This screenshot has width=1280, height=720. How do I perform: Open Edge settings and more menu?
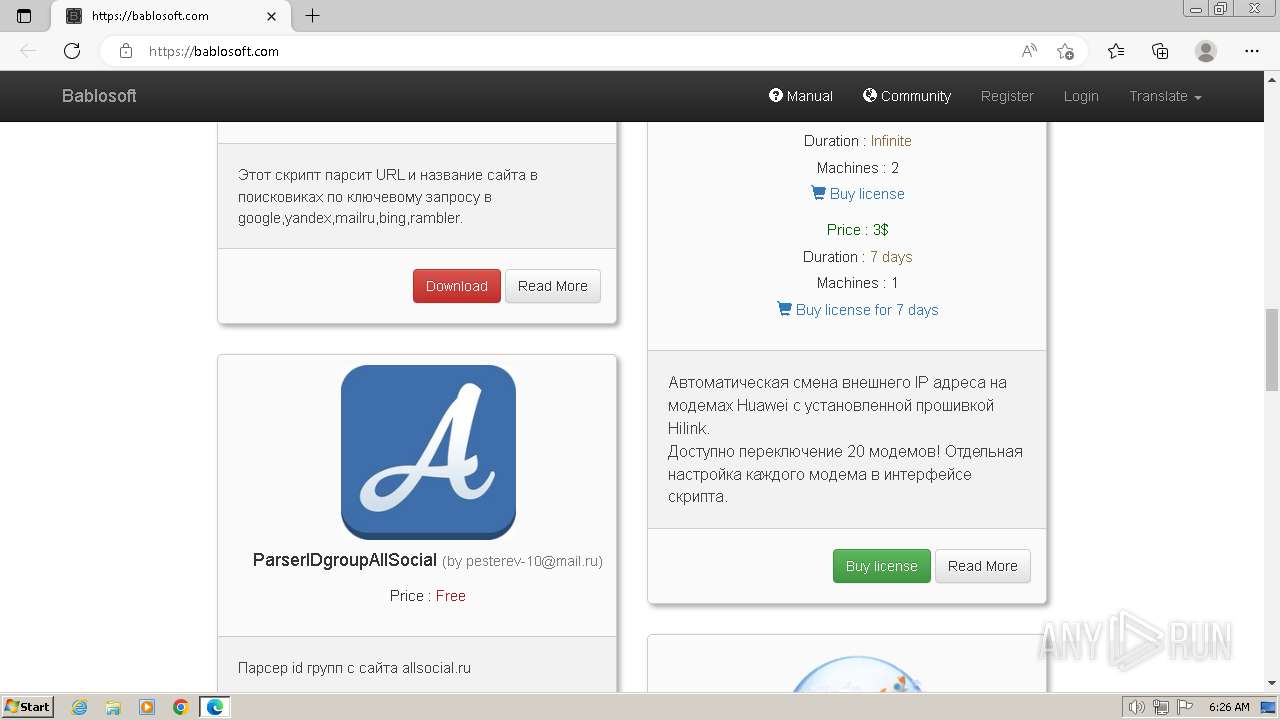(x=1252, y=51)
